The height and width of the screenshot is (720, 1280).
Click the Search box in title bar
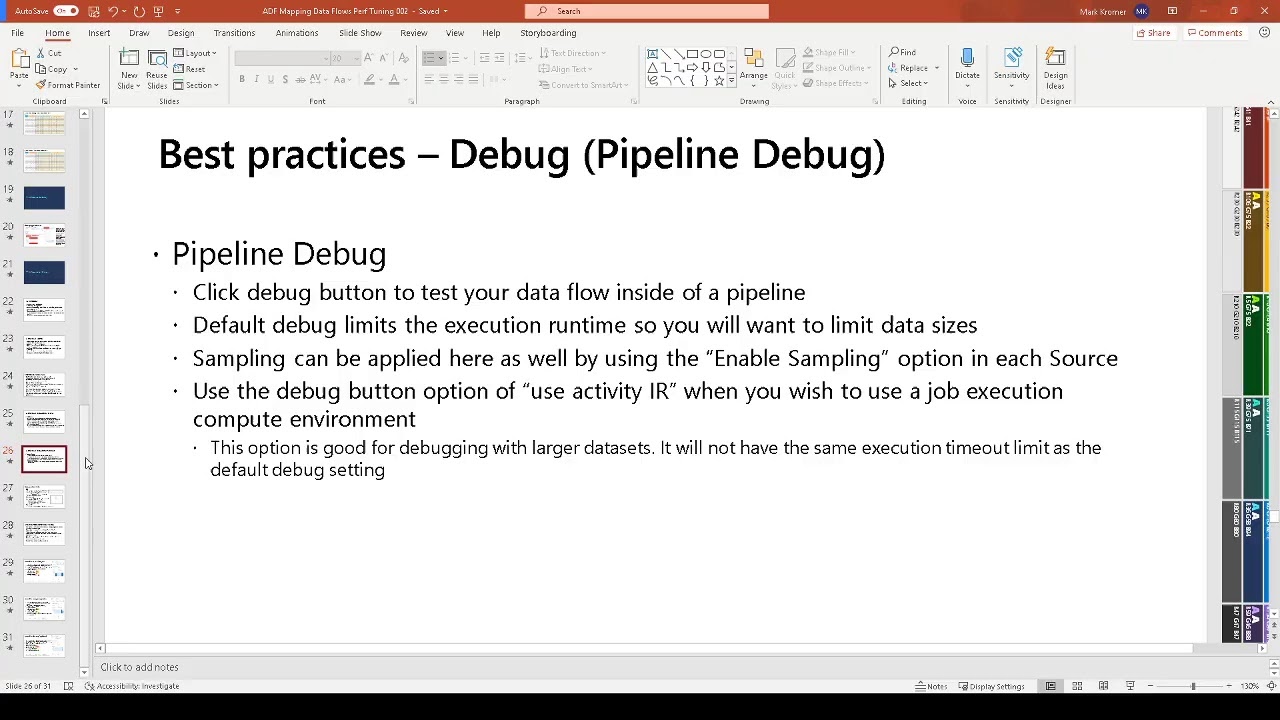pos(646,11)
